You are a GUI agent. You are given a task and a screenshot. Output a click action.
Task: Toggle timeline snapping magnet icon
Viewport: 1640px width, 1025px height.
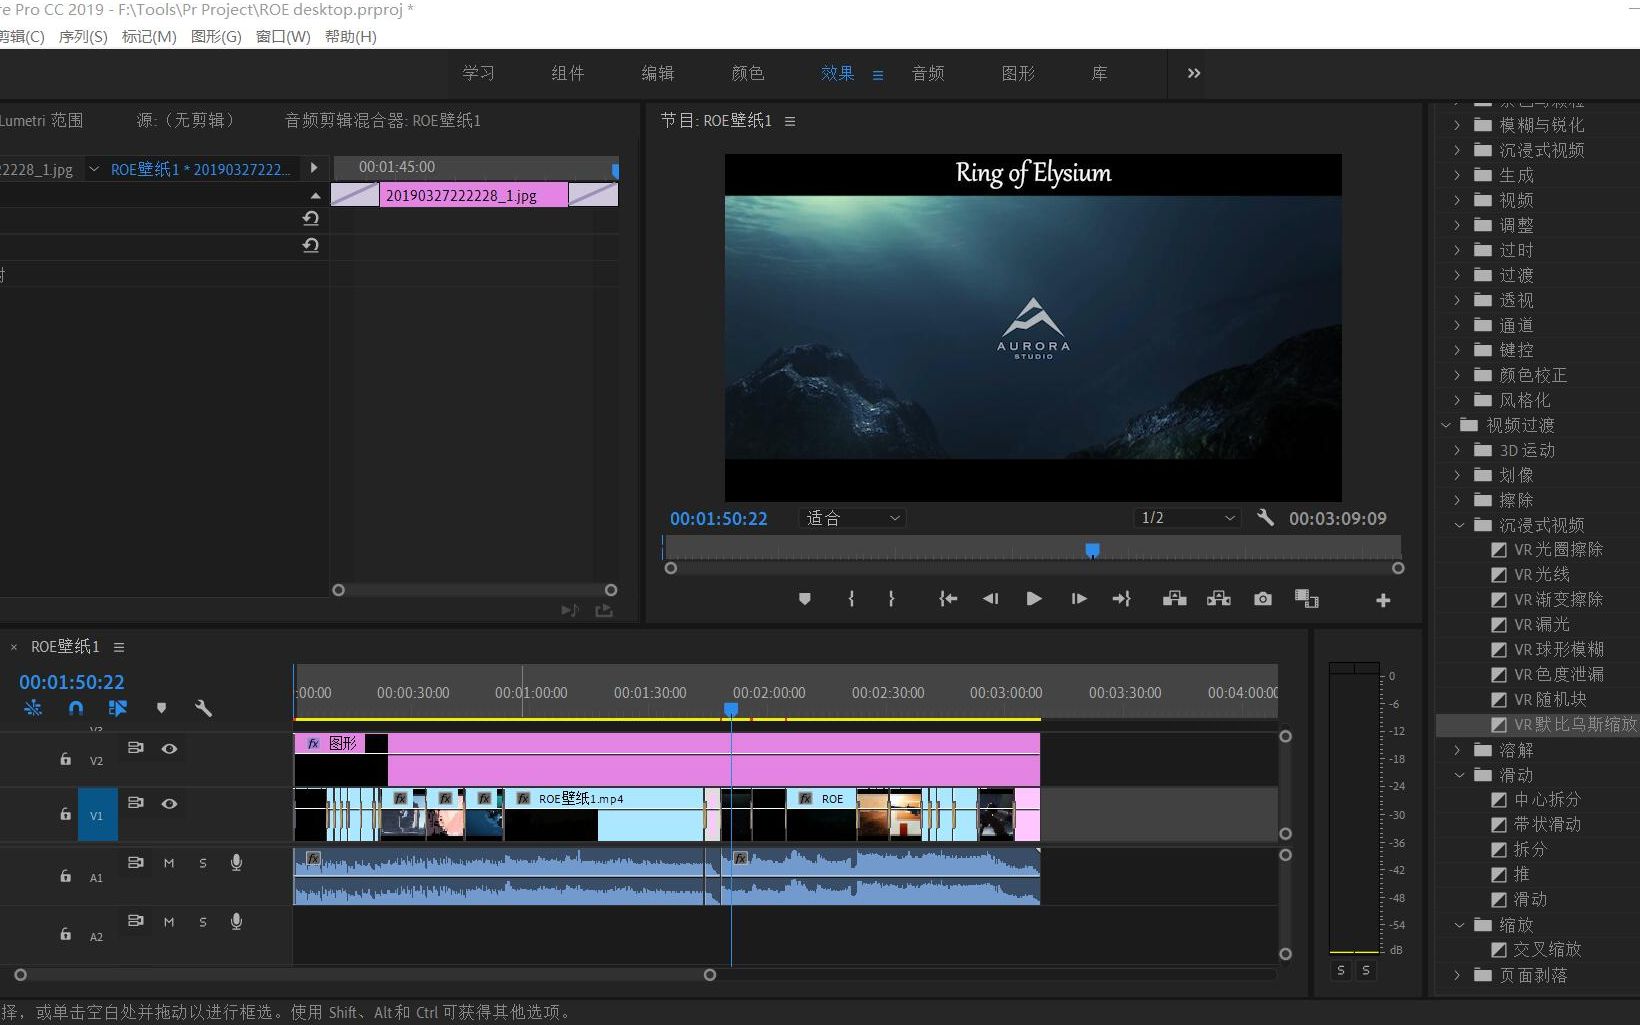pyautogui.click(x=76, y=708)
